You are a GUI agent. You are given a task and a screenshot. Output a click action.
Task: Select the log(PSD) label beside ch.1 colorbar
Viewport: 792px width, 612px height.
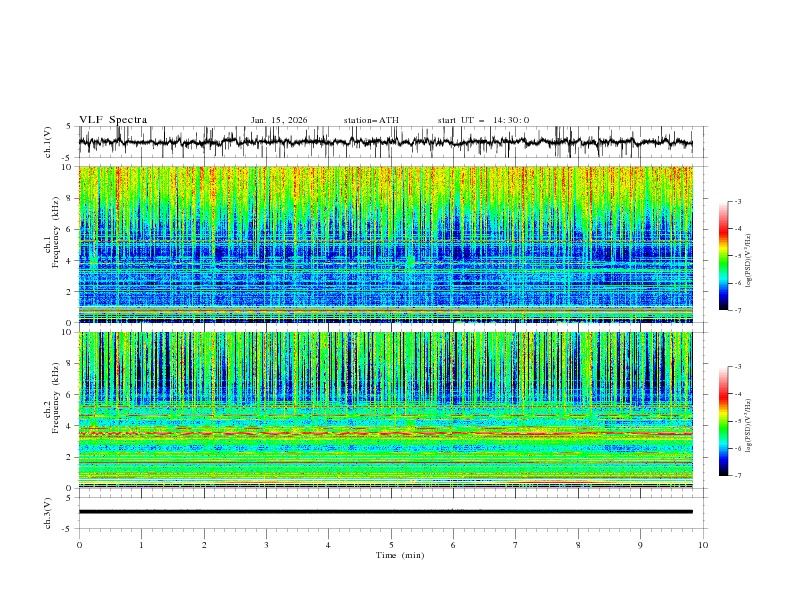pos(749,261)
